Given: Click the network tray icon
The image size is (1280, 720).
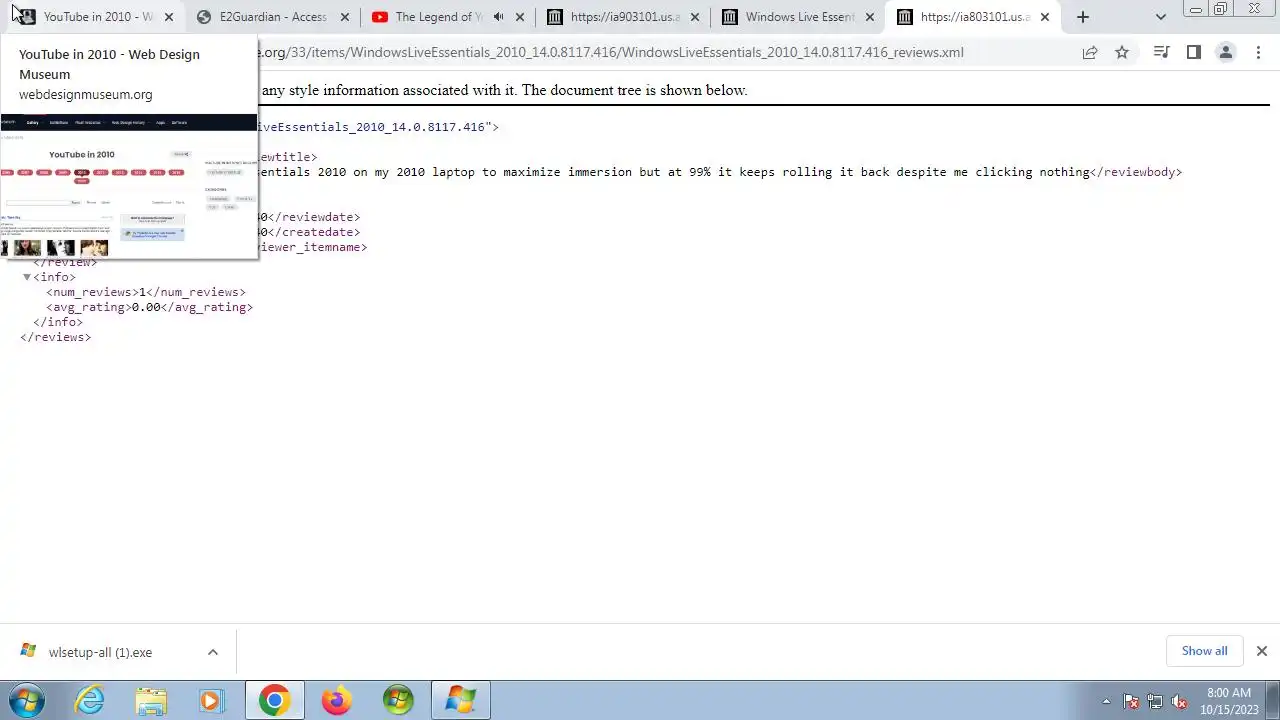Looking at the screenshot, I should [1155, 702].
